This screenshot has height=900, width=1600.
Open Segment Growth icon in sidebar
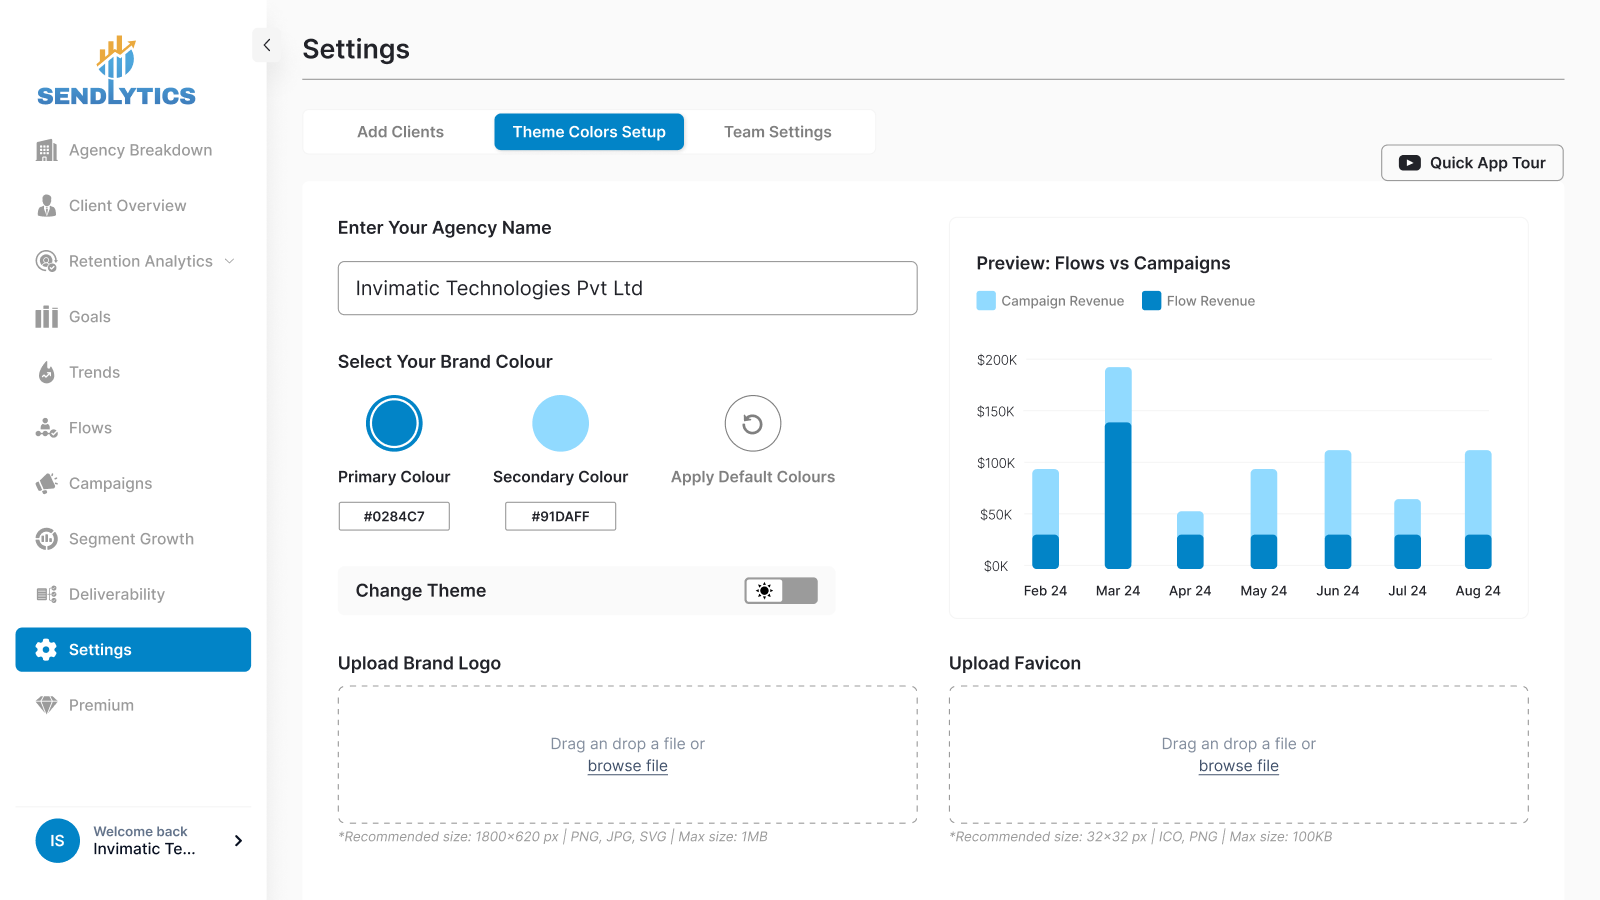click(46, 539)
